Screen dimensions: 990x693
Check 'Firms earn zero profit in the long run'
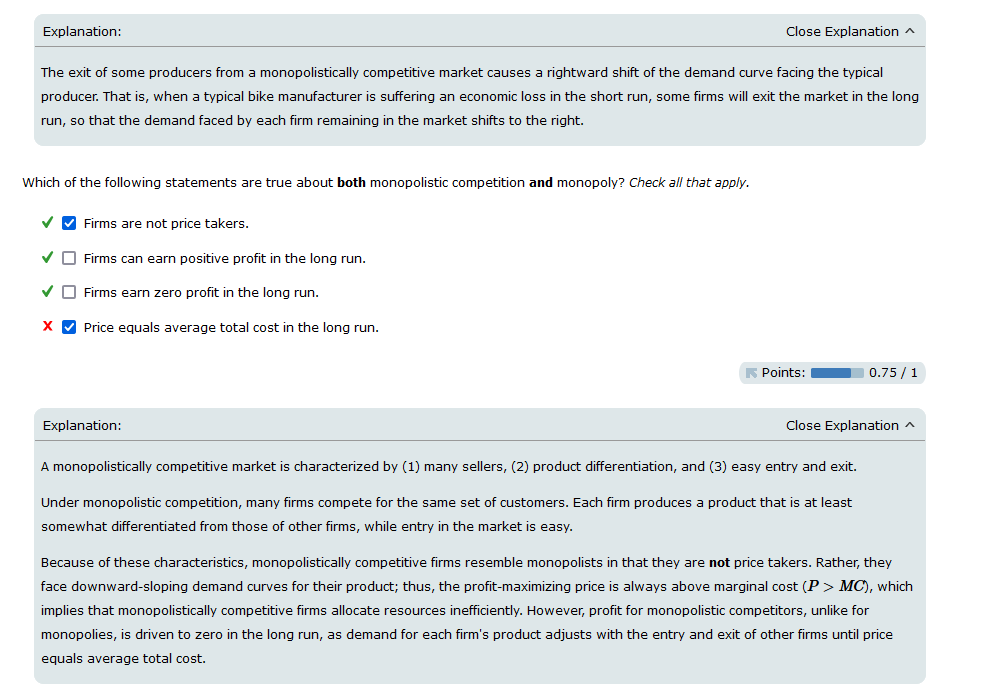click(68, 291)
